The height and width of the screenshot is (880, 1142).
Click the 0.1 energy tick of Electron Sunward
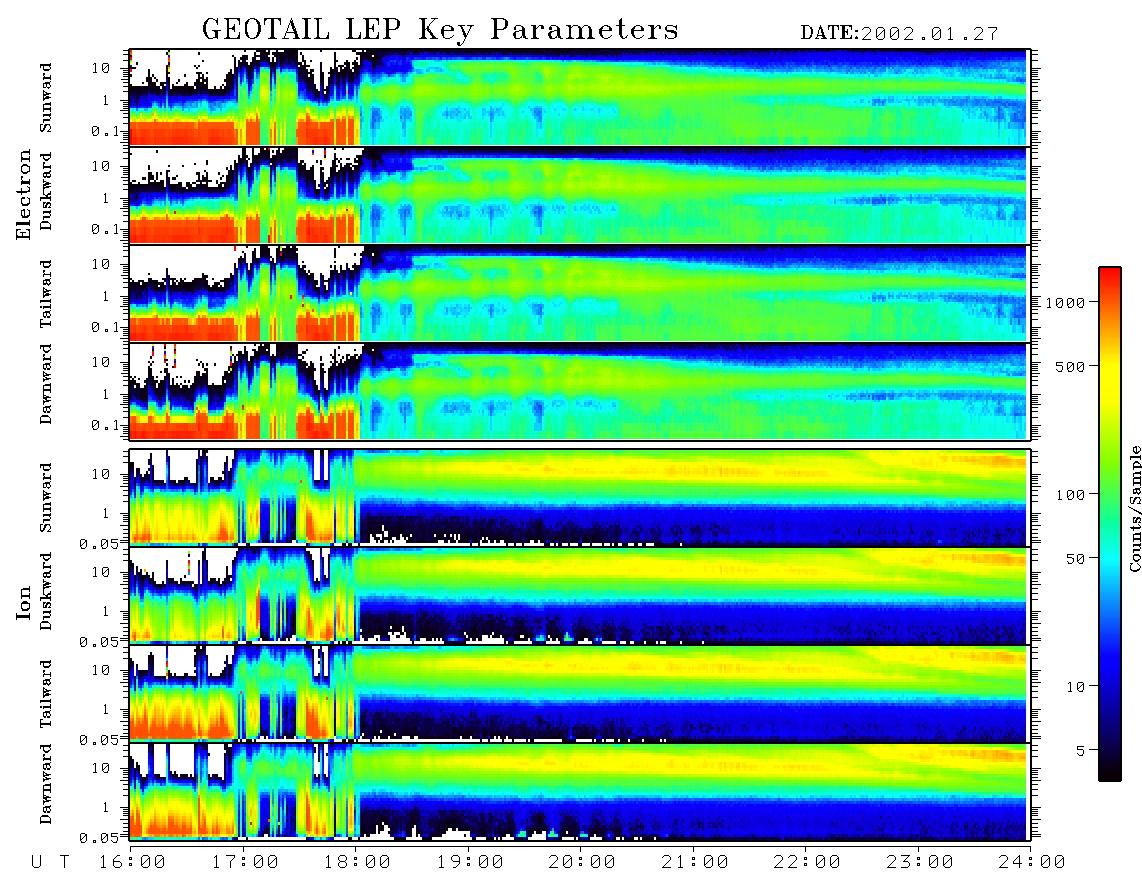click(x=108, y=131)
